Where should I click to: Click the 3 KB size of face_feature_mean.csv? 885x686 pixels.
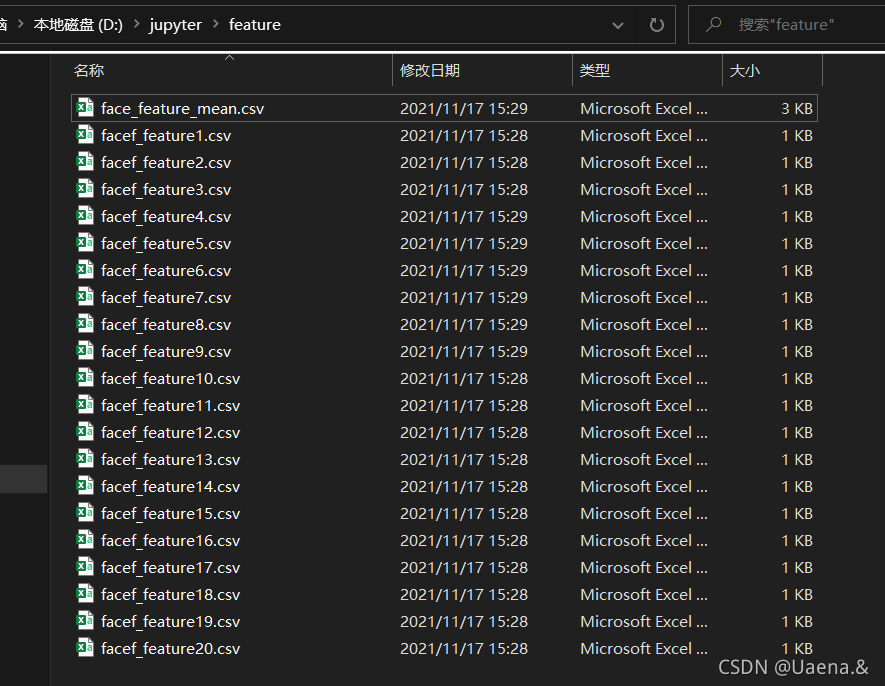coord(796,108)
